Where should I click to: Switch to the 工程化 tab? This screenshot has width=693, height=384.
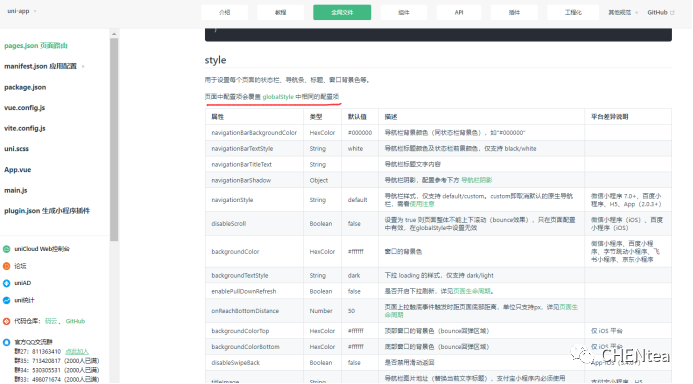[x=573, y=12]
